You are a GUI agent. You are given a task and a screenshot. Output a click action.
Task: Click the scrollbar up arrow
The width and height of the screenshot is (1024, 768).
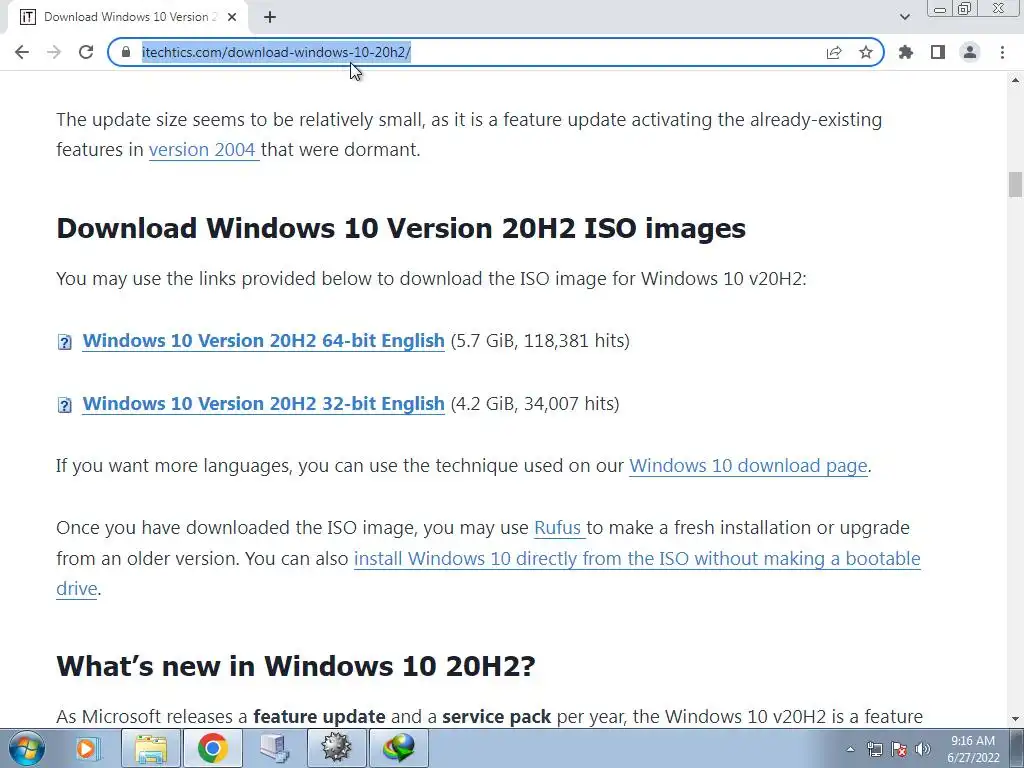1015,80
